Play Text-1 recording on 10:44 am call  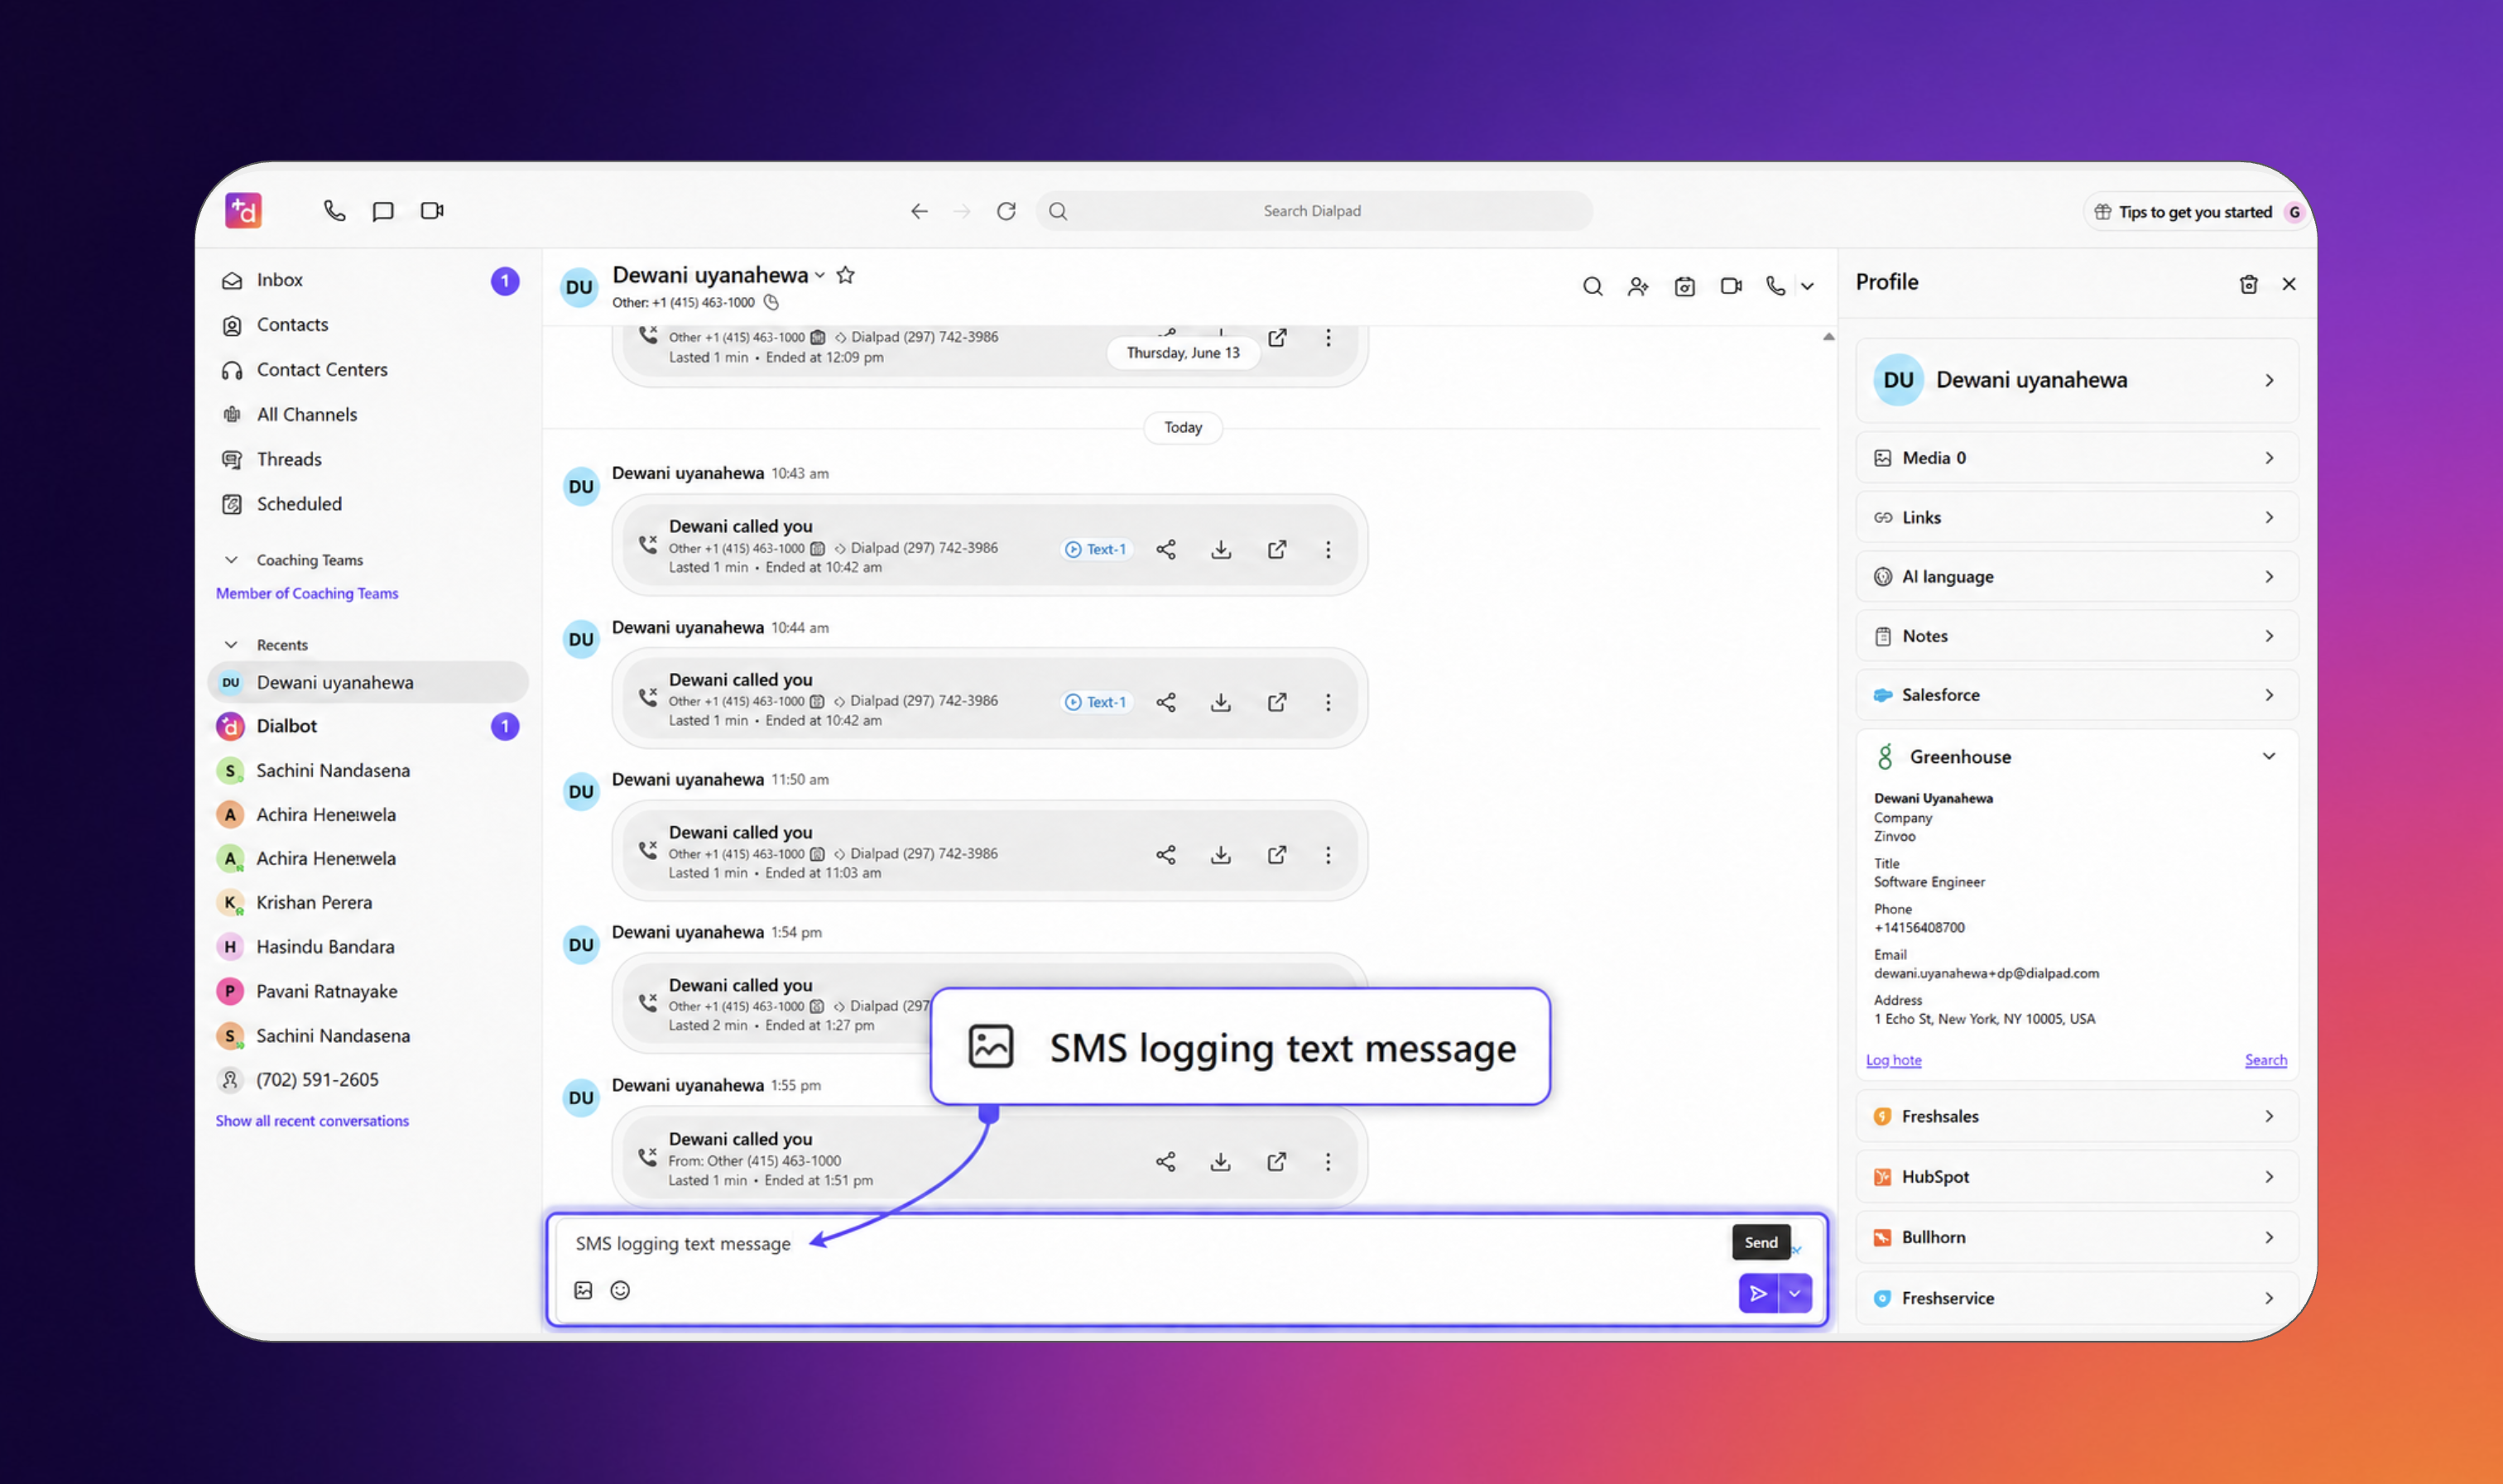1096,702
